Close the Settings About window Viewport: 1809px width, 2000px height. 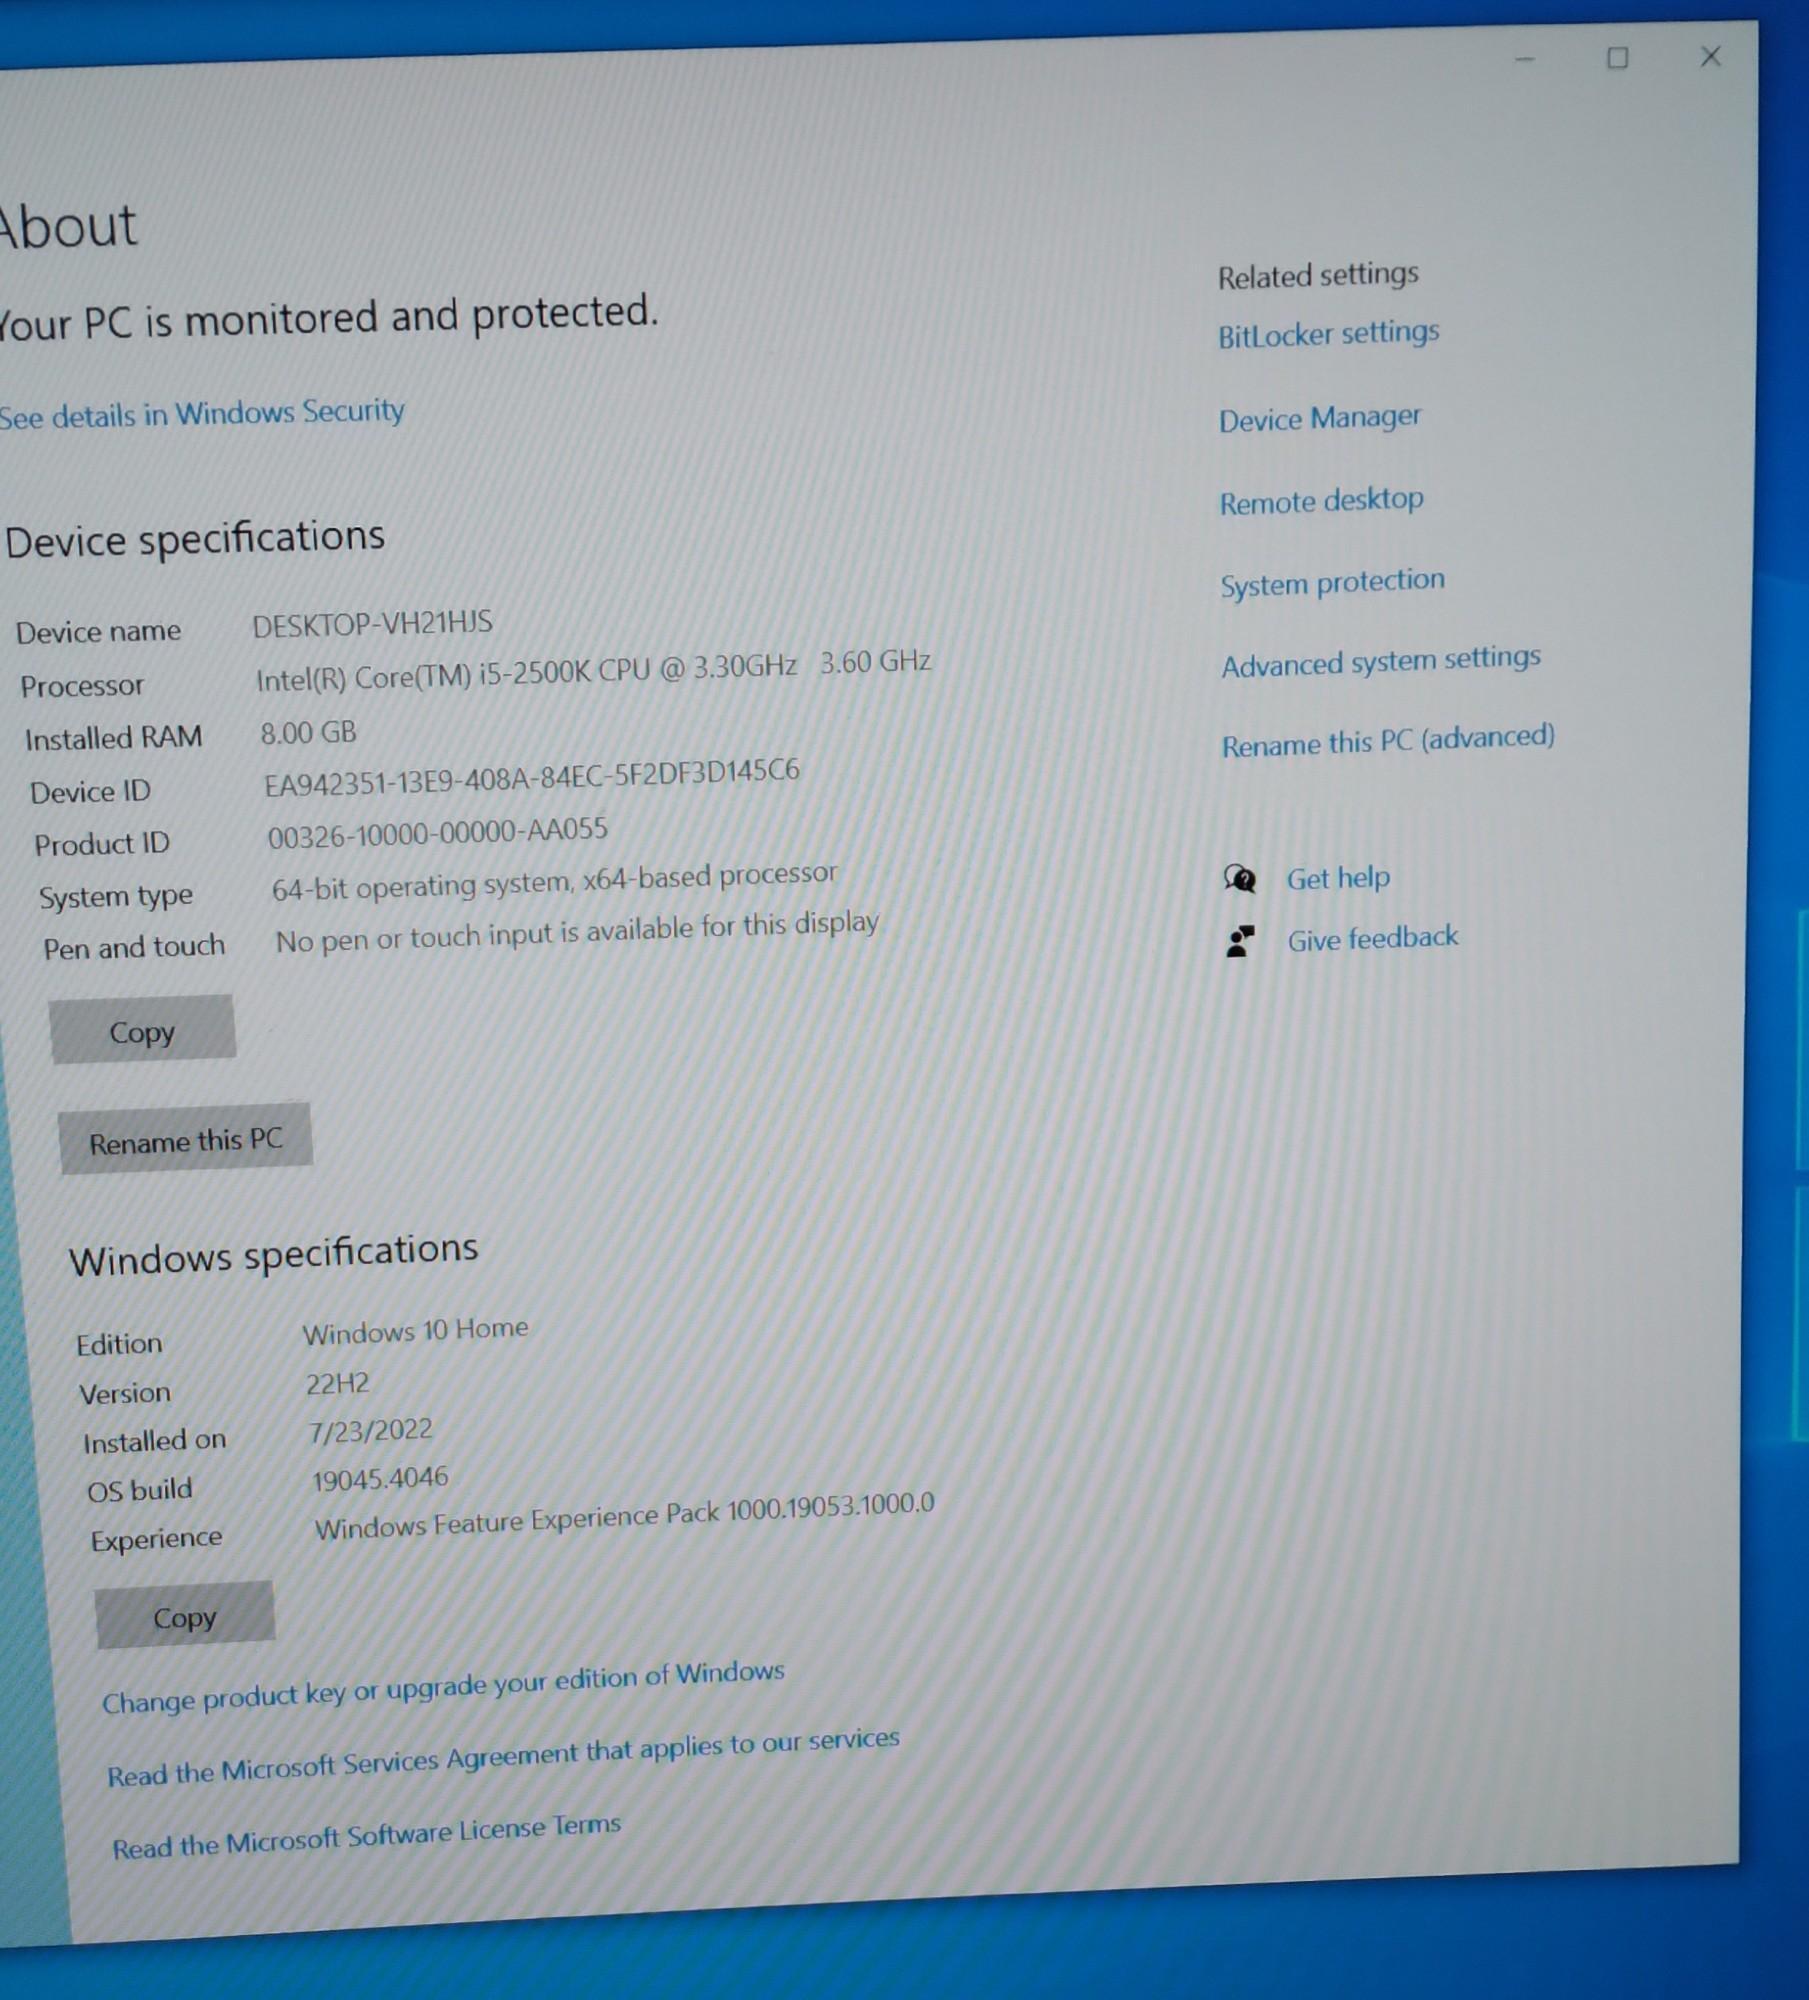(1711, 56)
